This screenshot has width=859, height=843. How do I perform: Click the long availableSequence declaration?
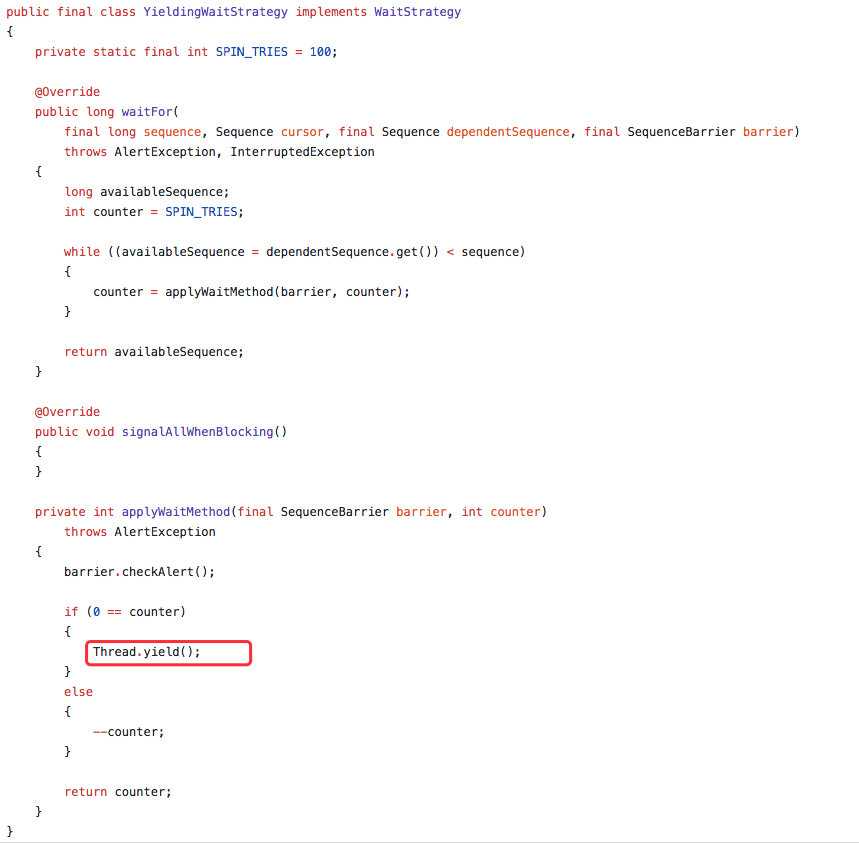147,192
